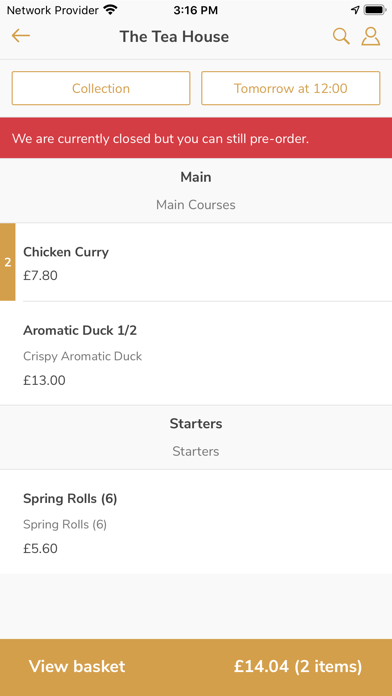Tap the location arrow status icon
392x696 pixels.
(355, 10)
